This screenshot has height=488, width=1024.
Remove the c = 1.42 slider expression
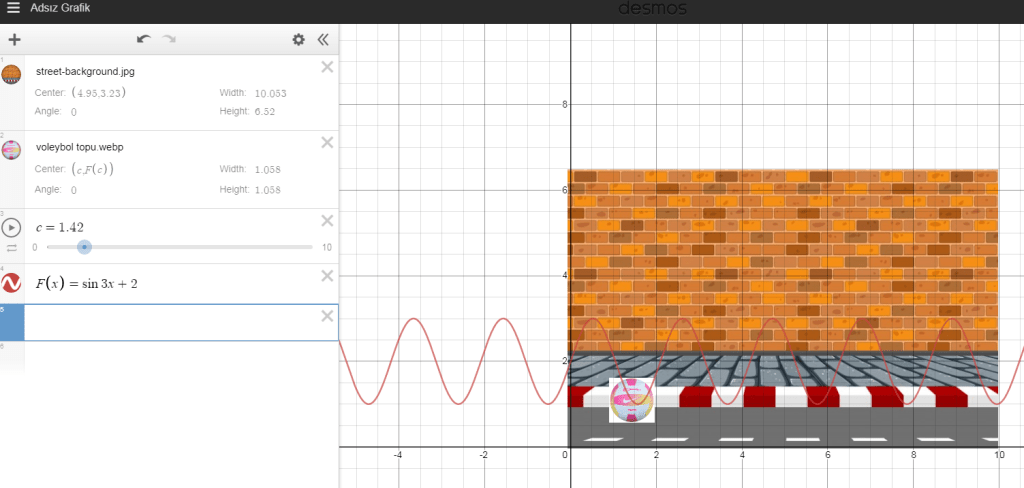click(x=326, y=220)
